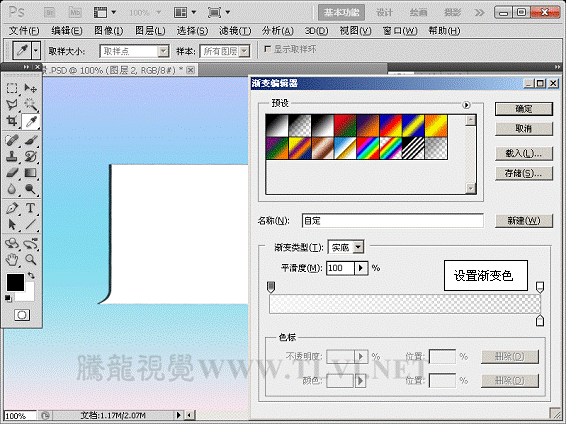
Task: Select the History Brush tool
Action: [x=30, y=157]
